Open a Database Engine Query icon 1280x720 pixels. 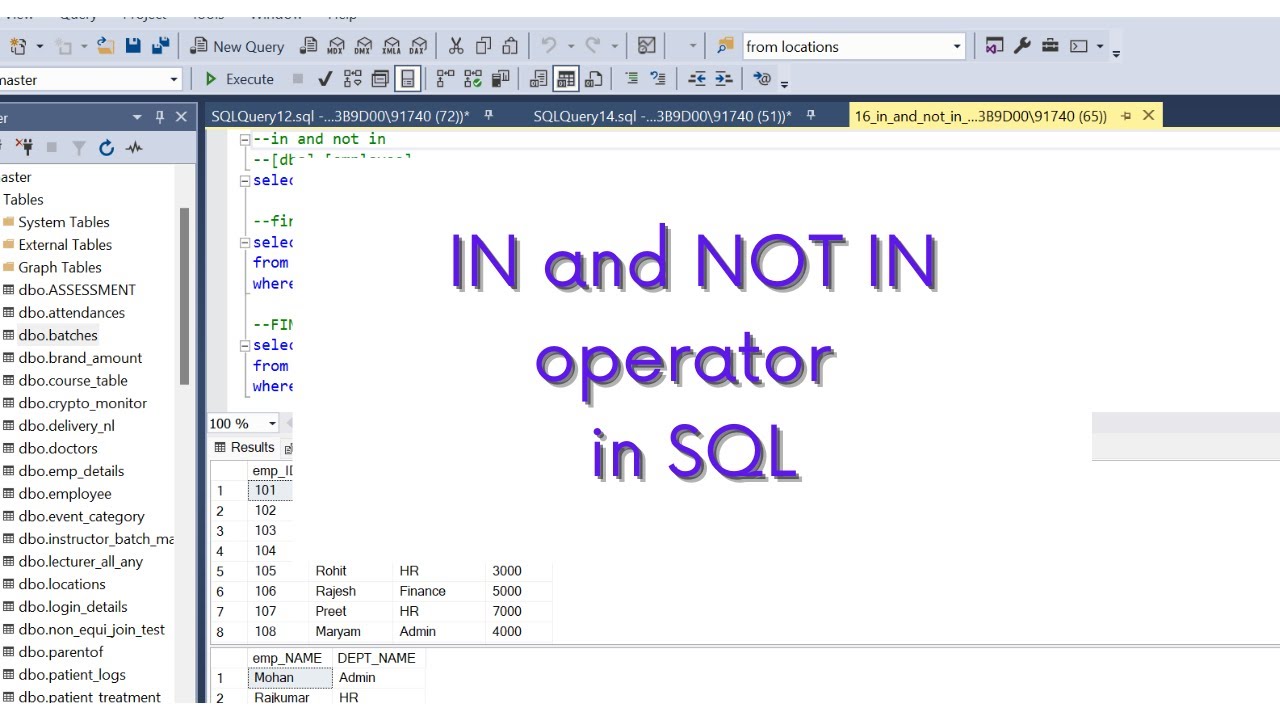tap(309, 46)
